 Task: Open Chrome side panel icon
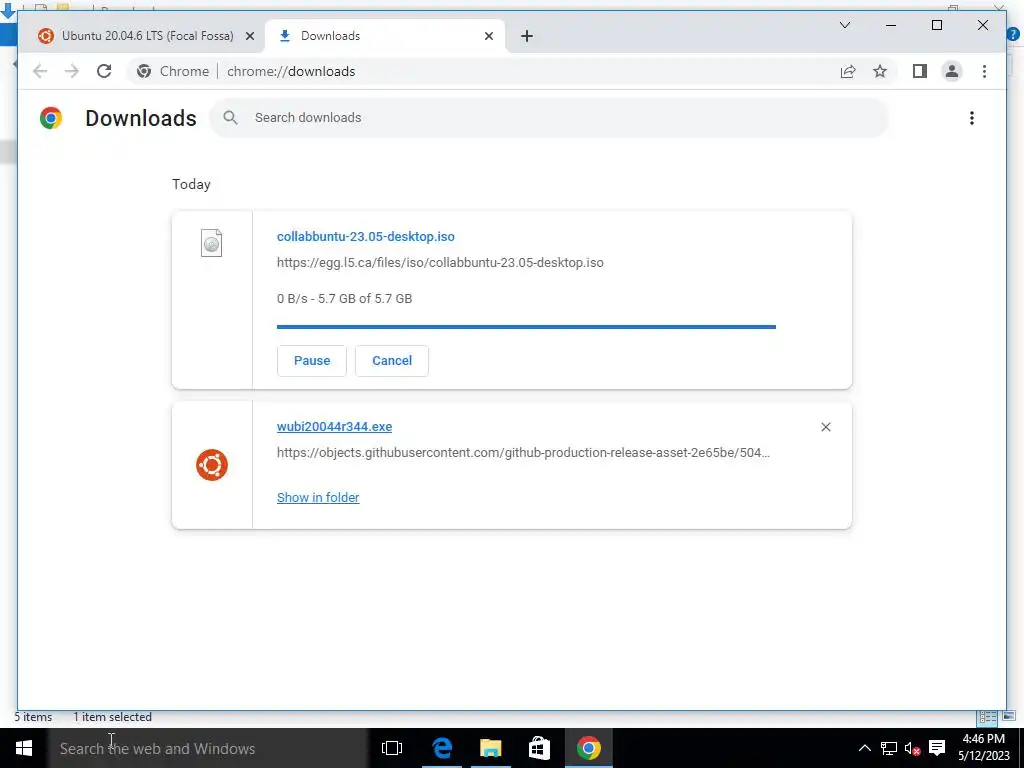tap(920, 71)
